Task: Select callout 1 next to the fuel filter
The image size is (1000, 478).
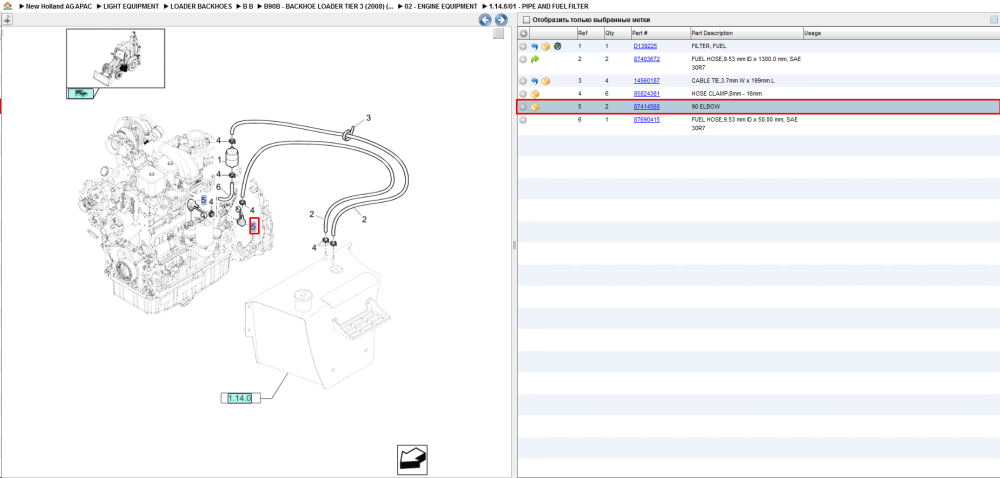Action: [x=219, y=160]
